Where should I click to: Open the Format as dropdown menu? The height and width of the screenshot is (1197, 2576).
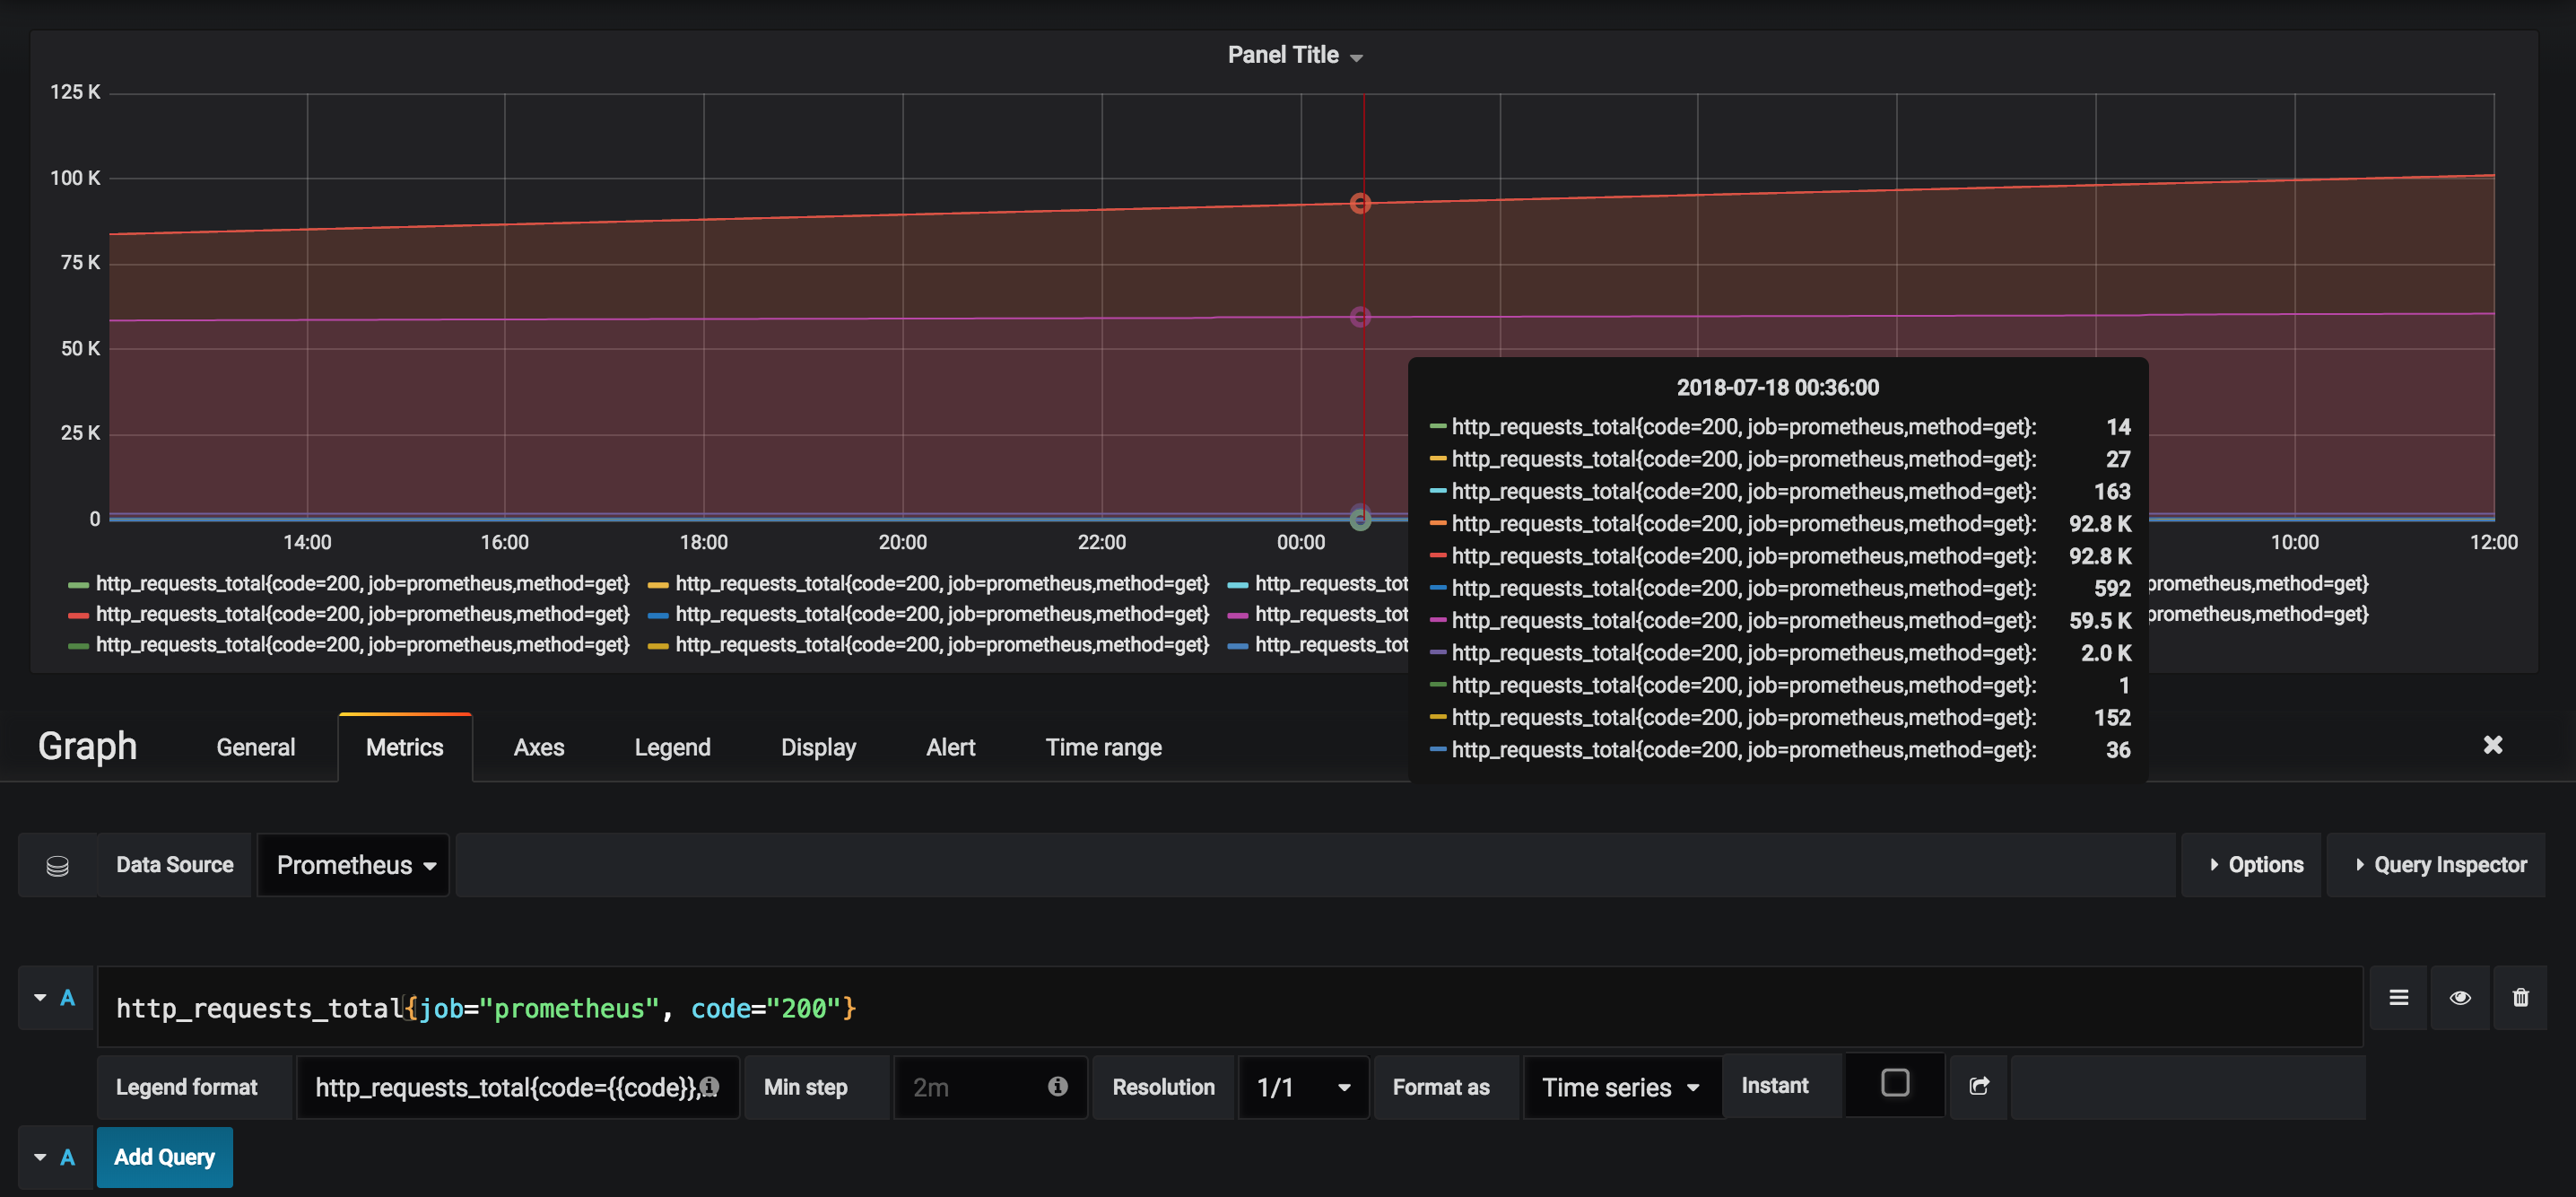click(x=1618, y=1087)
